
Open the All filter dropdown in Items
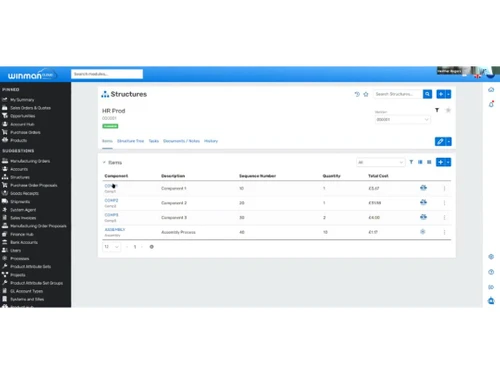click(380, 162)
